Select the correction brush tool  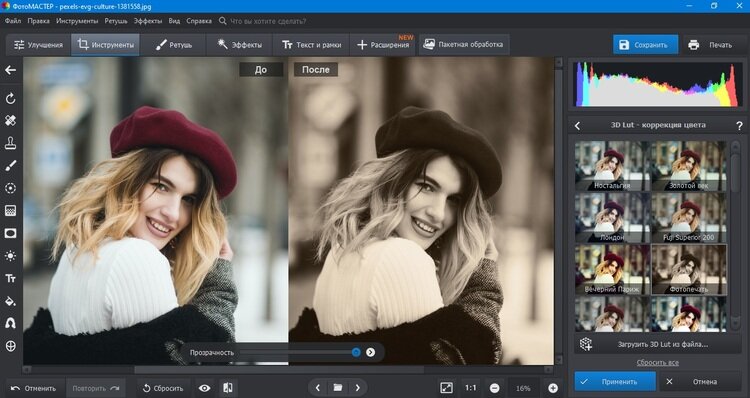click(x=10, y=166)
